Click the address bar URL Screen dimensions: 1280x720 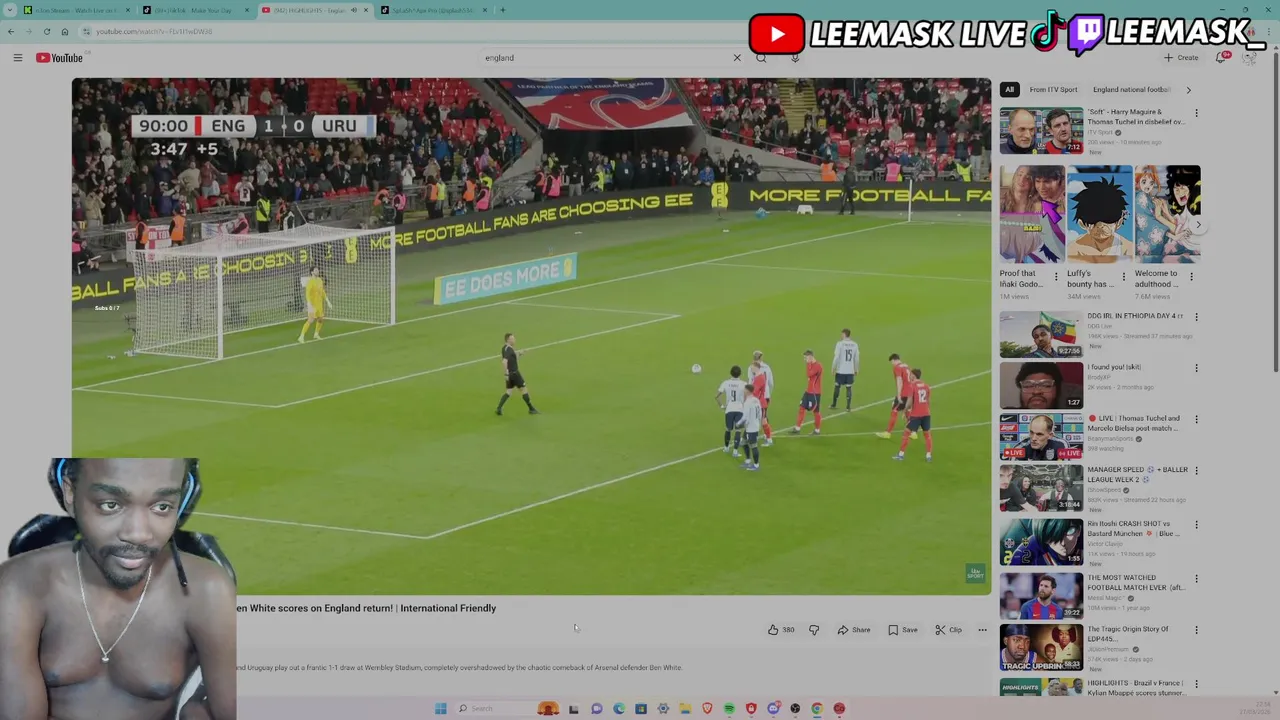point(154,31)
